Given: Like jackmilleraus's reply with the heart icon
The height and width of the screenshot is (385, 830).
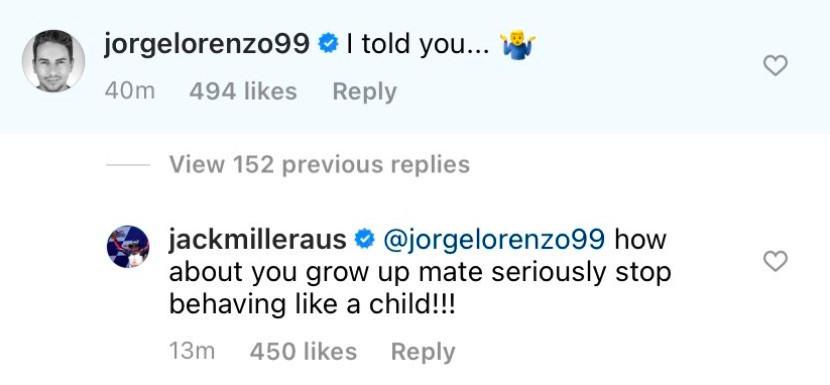Looking at the screenshot, I should click(775, 261).
